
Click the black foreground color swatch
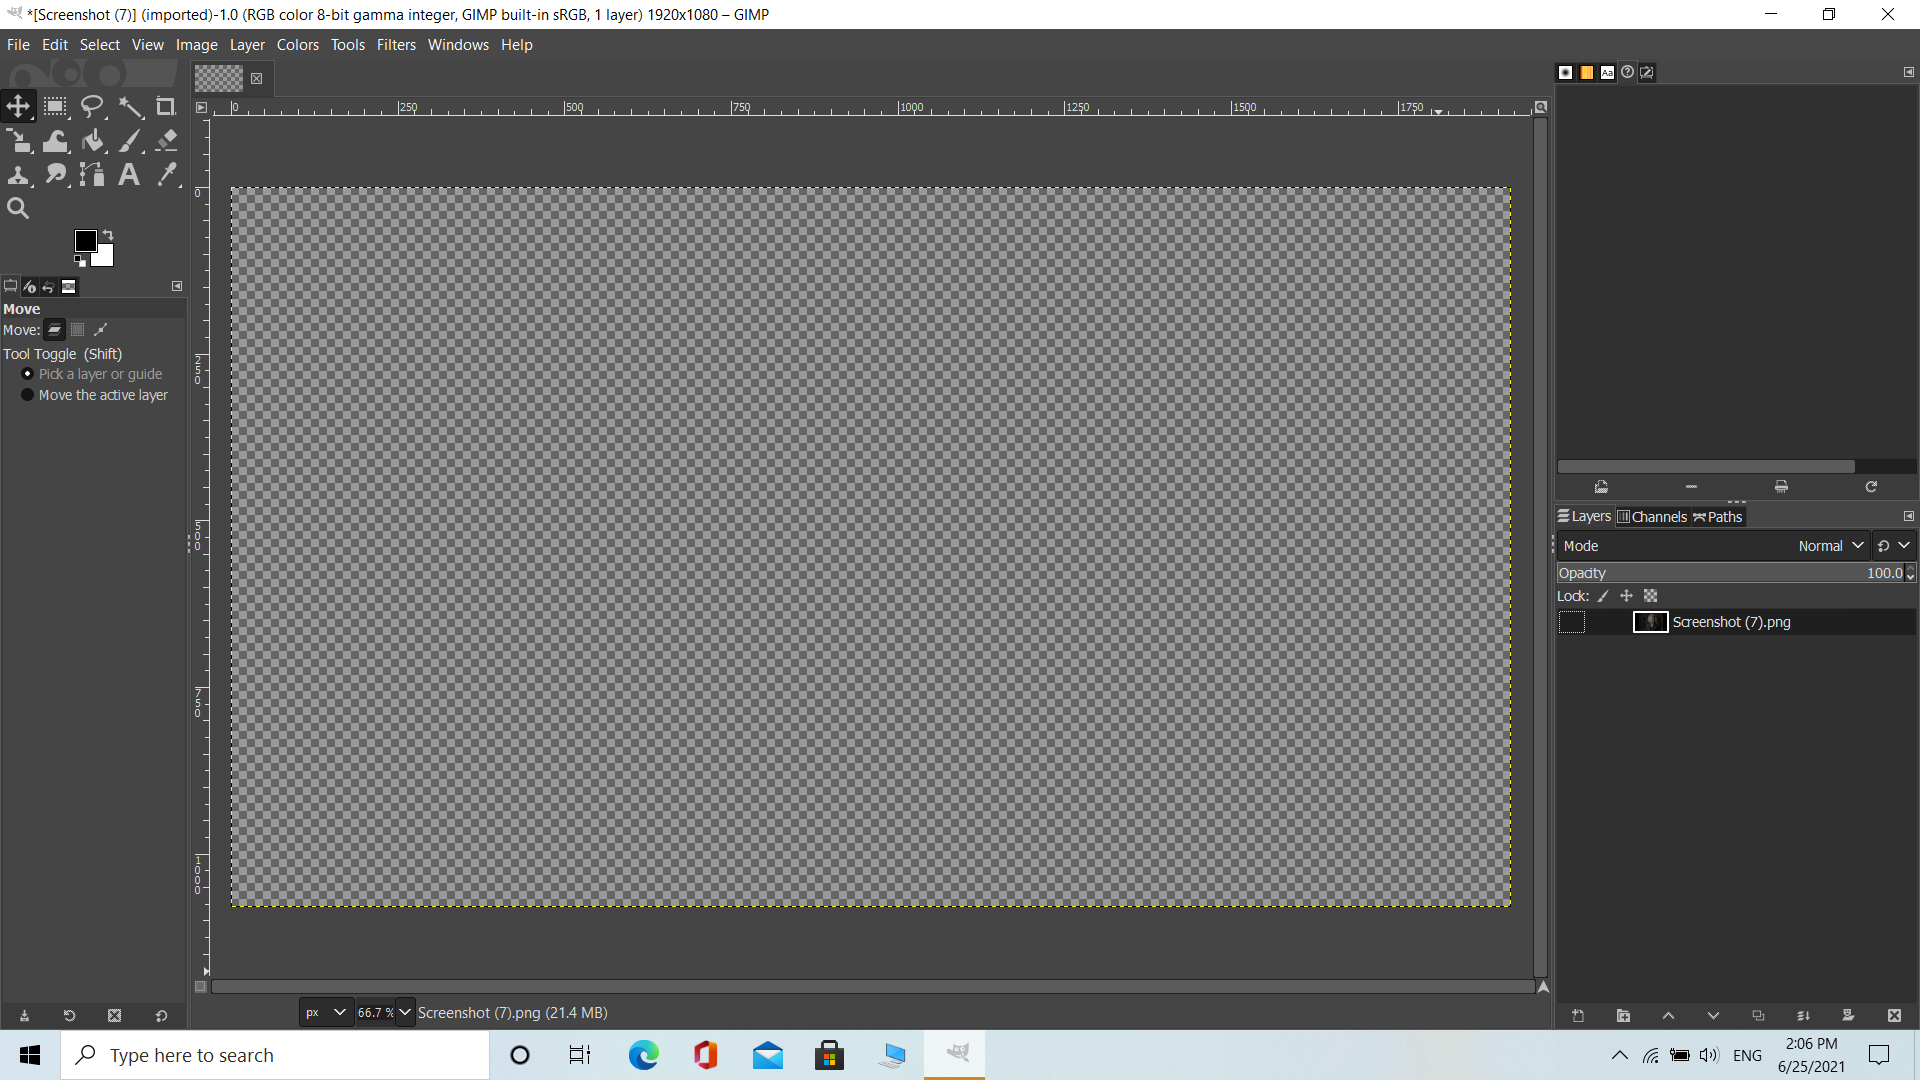click(x=85, y=241)
